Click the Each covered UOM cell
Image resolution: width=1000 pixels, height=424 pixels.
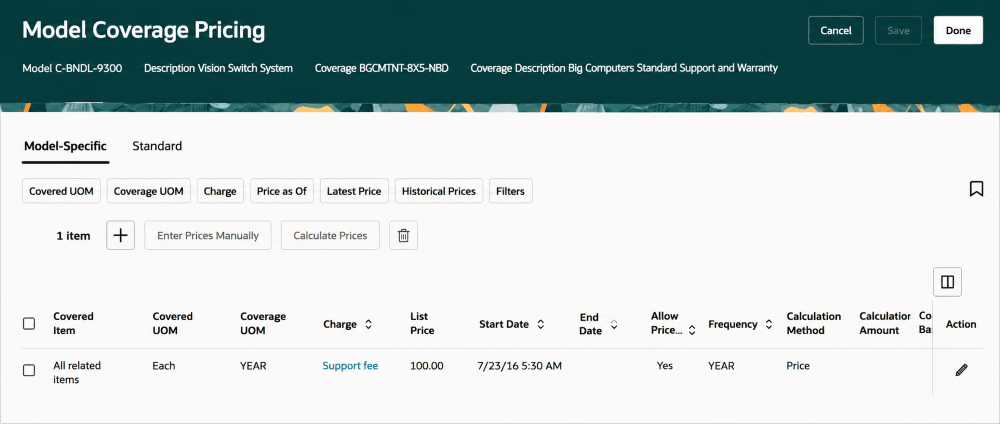(x=164, y=366)
